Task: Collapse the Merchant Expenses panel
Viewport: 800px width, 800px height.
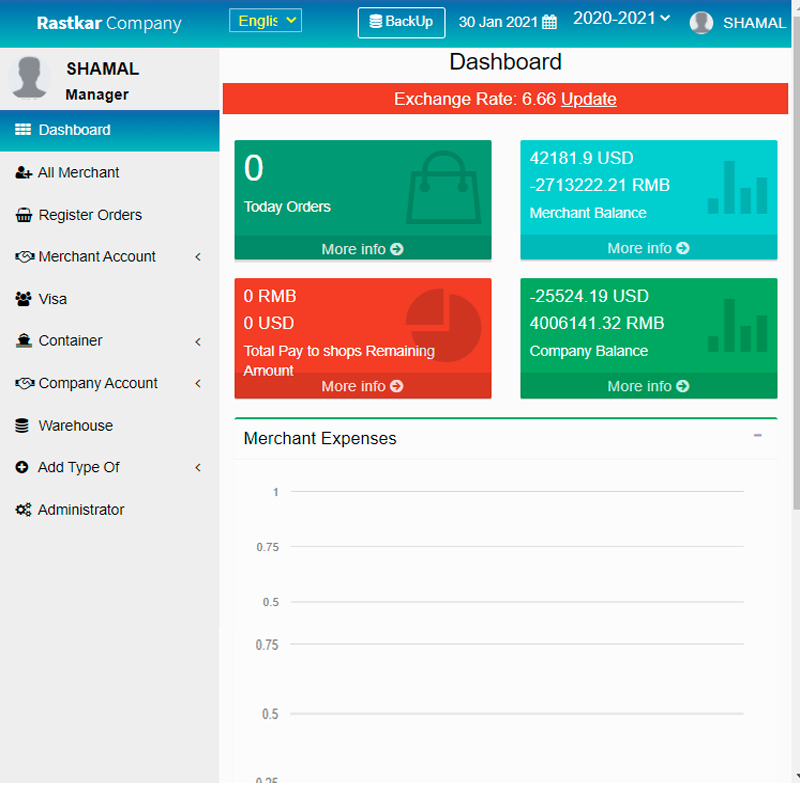Action: coord(758,436)
